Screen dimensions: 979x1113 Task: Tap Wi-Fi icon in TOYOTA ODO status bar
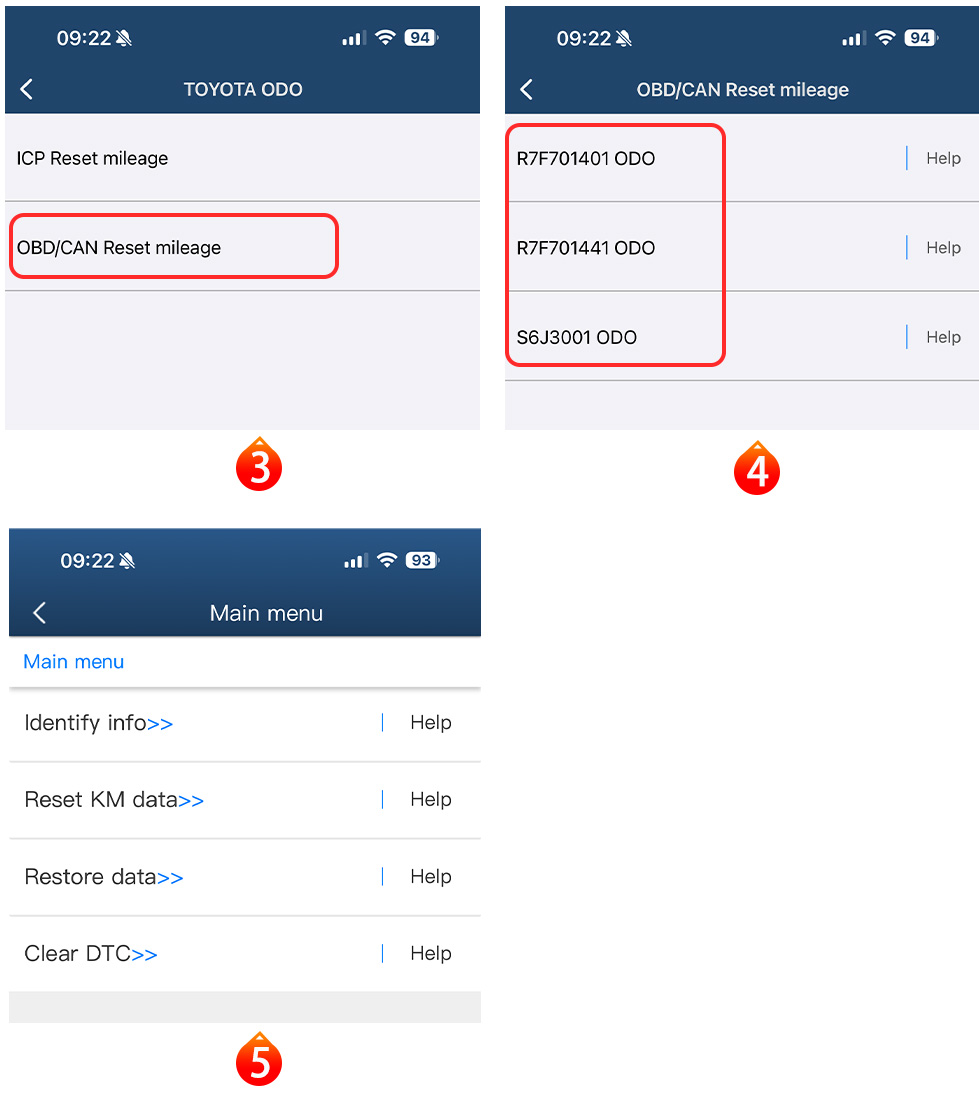(x=385, y=38)
